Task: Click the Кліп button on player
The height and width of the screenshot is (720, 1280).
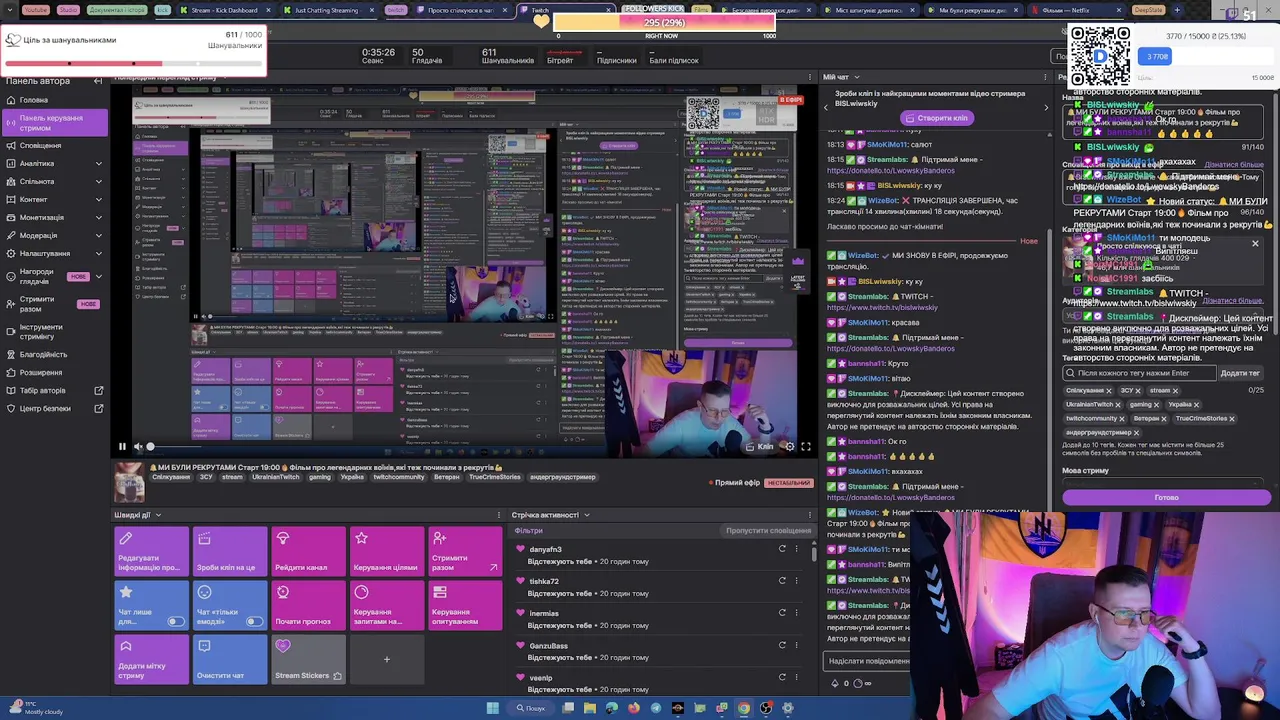Action: (760, 447)
